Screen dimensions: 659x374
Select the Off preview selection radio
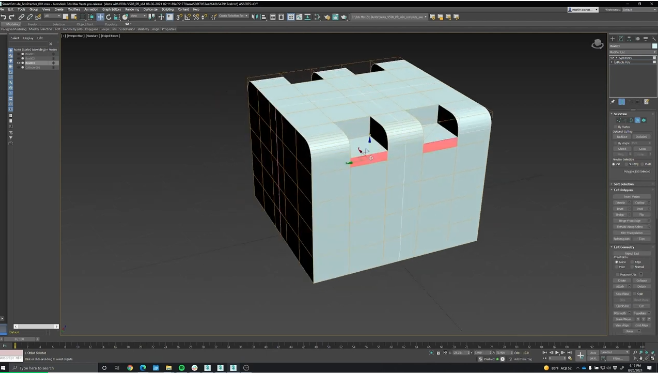(614, 164)
